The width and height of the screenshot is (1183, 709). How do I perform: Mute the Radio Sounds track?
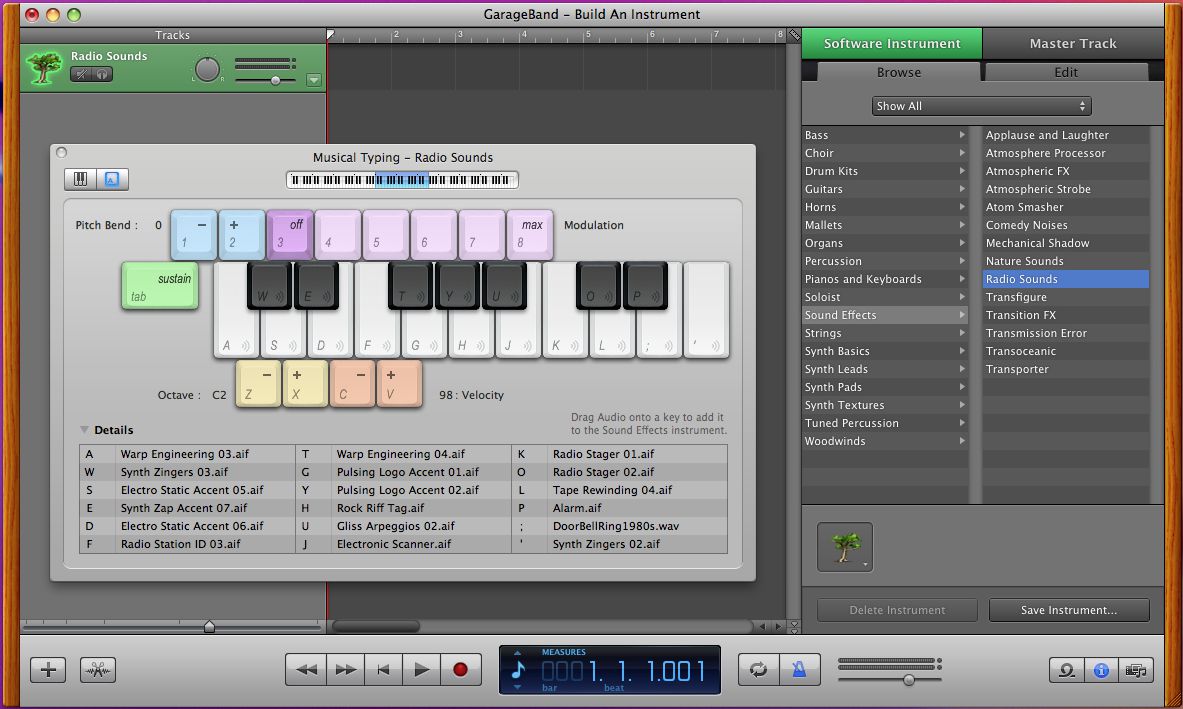(x=81, y=74)
